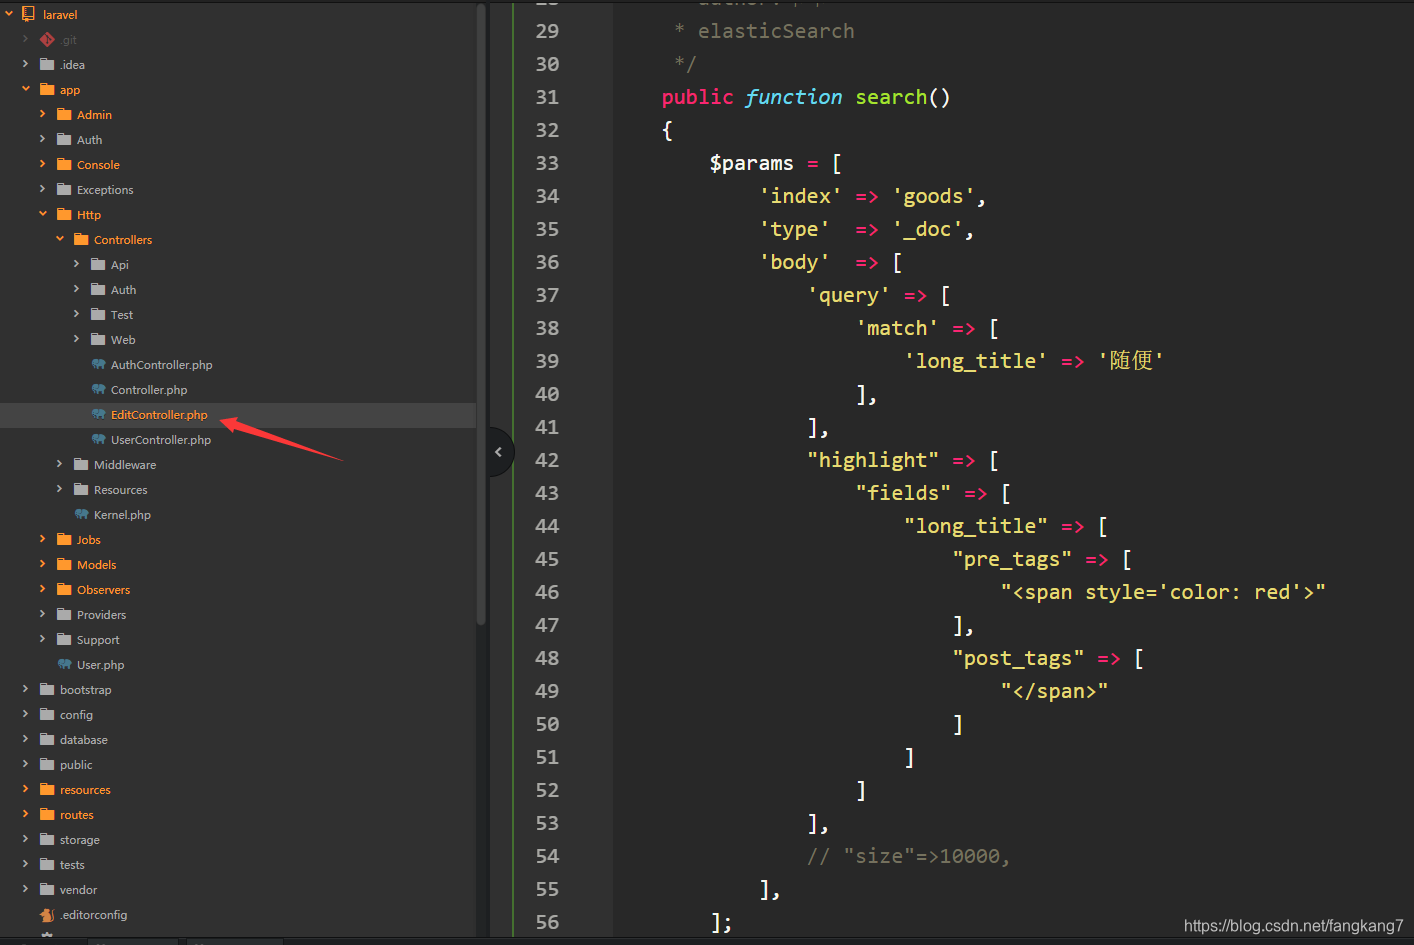Open Kernel.php in the tree
1414x945 pixels.
tap(122, 515)
